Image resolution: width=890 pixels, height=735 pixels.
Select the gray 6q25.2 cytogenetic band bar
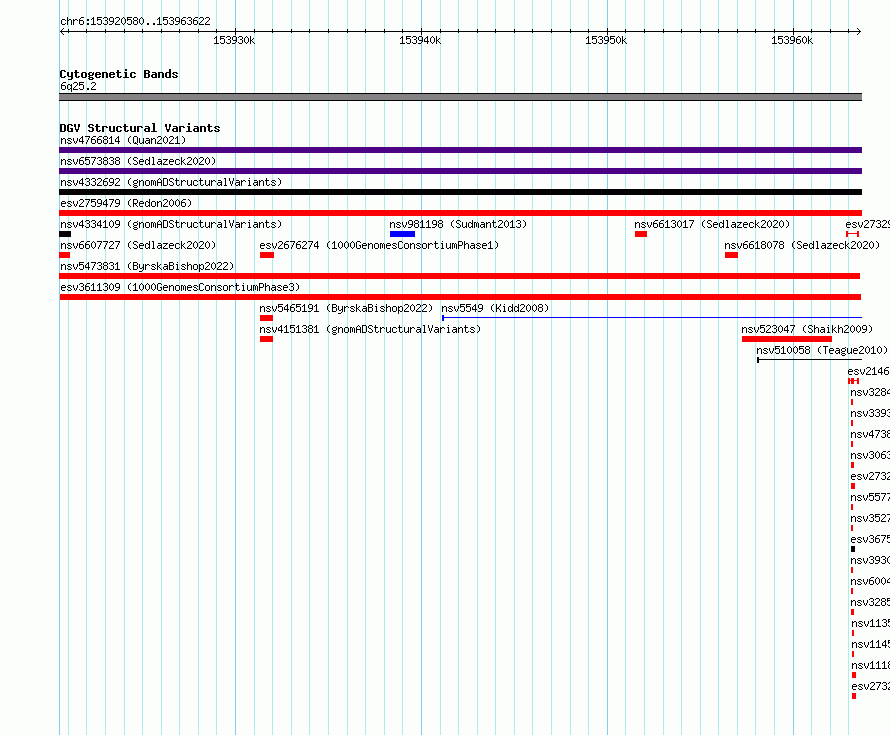tap(460, 97)
